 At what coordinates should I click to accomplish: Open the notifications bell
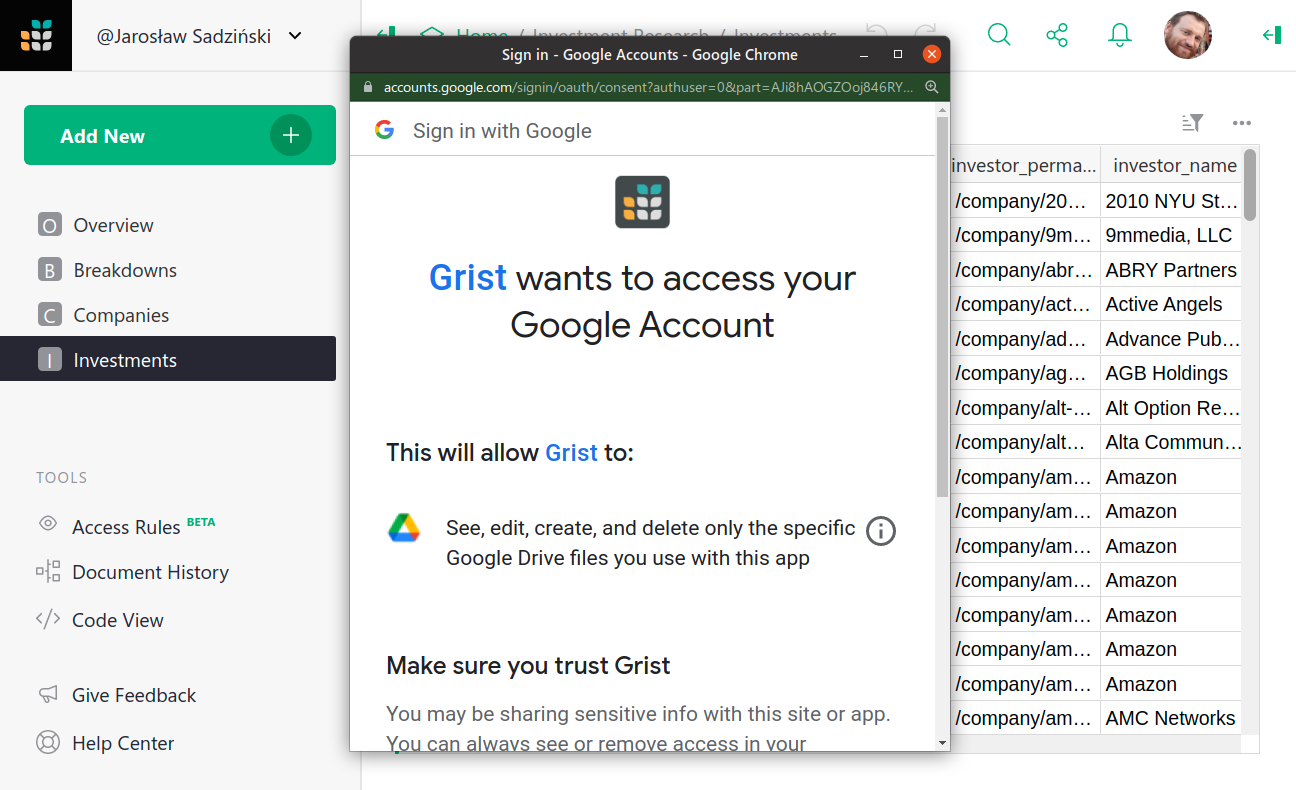[1119, 34]
